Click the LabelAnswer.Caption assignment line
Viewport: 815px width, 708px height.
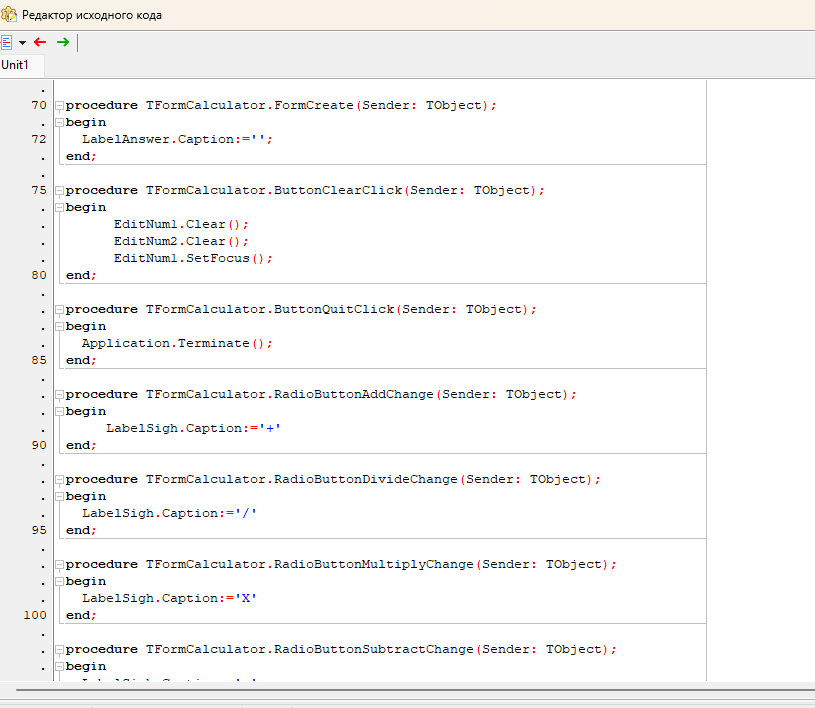tap(177, 139)
